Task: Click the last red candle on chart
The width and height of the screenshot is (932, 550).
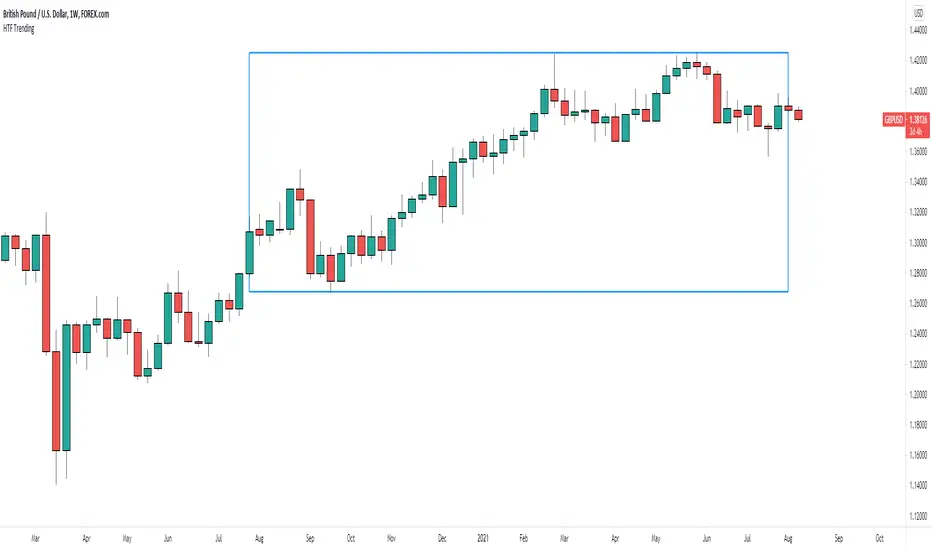Action: [x=798, y=114]
